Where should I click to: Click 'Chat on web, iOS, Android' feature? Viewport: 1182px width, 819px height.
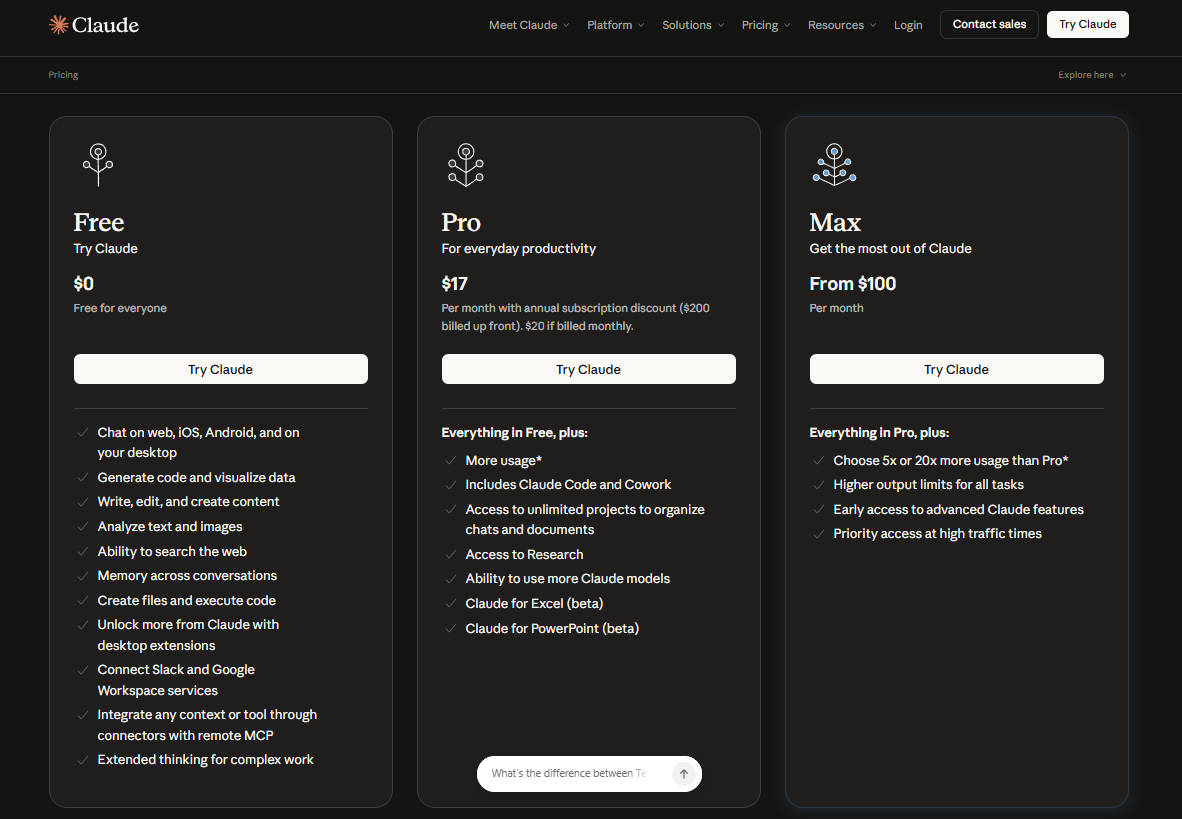pyautogui.click(x=198, y=442)
